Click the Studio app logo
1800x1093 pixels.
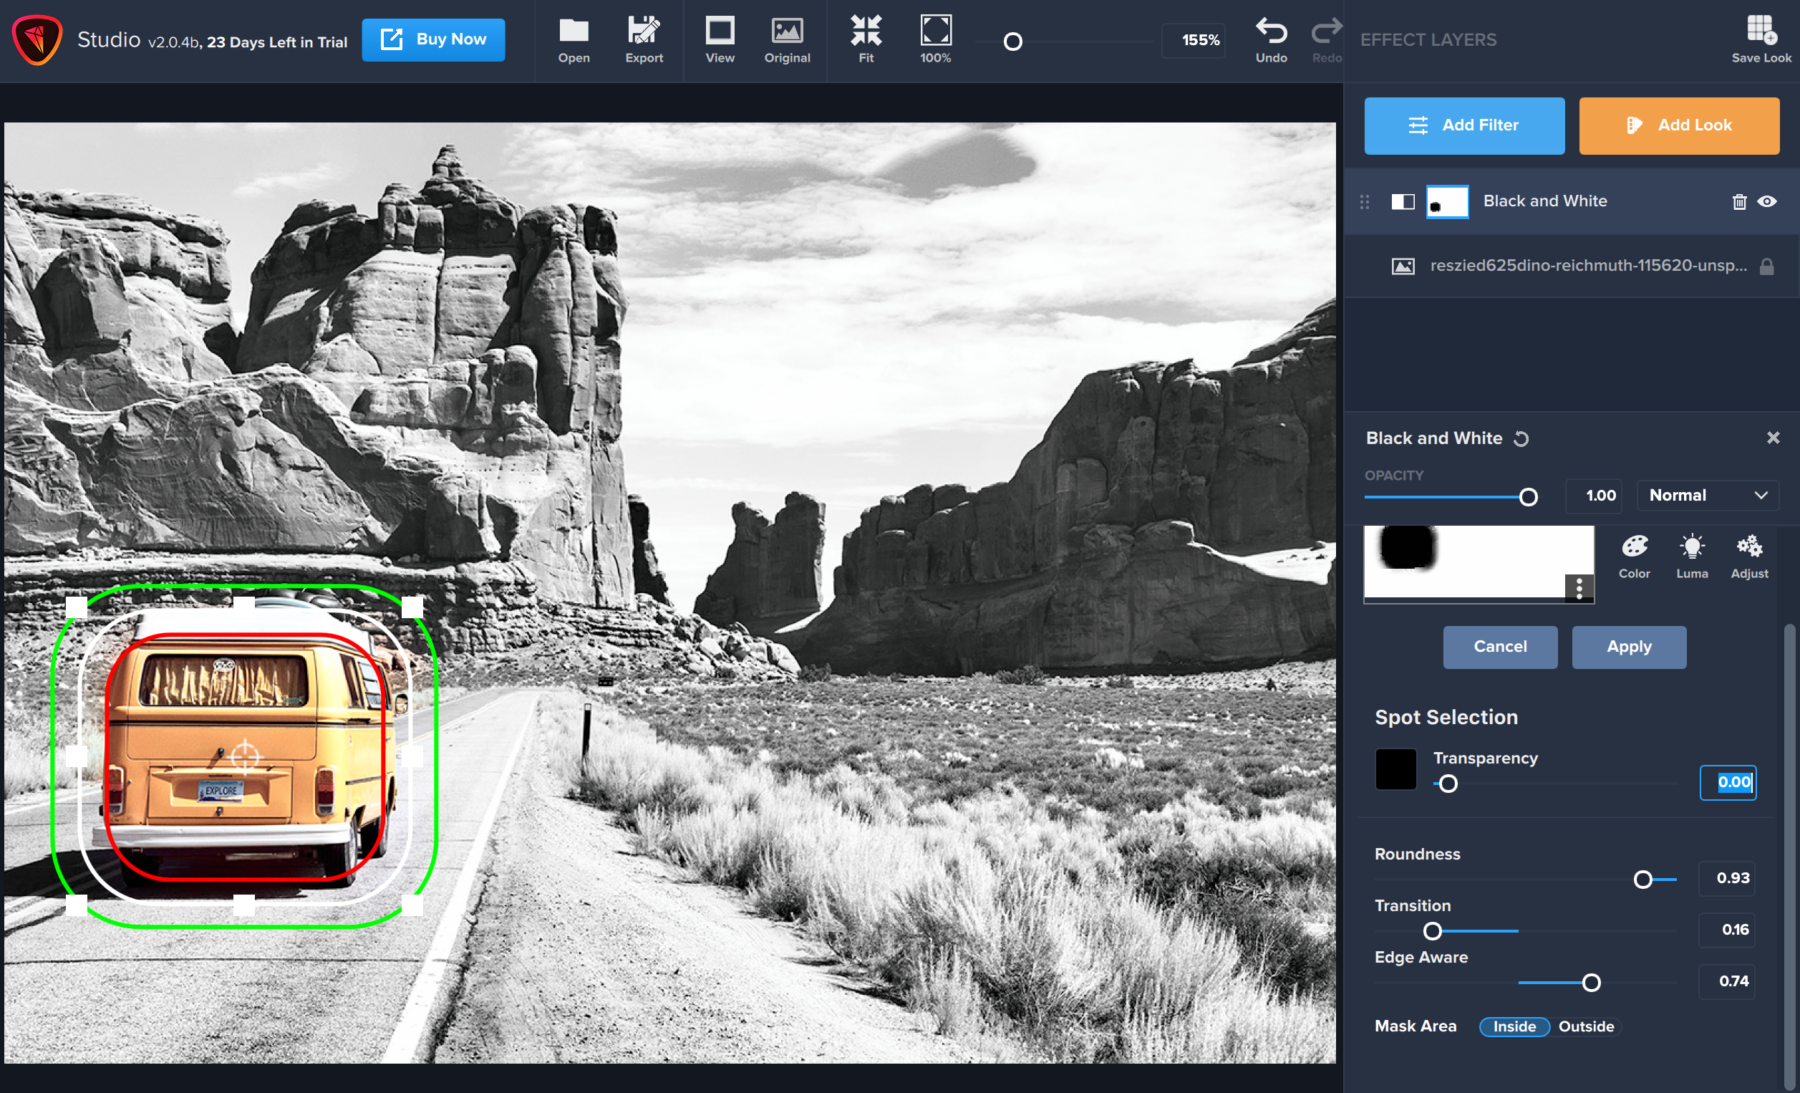tap(37, 40)
